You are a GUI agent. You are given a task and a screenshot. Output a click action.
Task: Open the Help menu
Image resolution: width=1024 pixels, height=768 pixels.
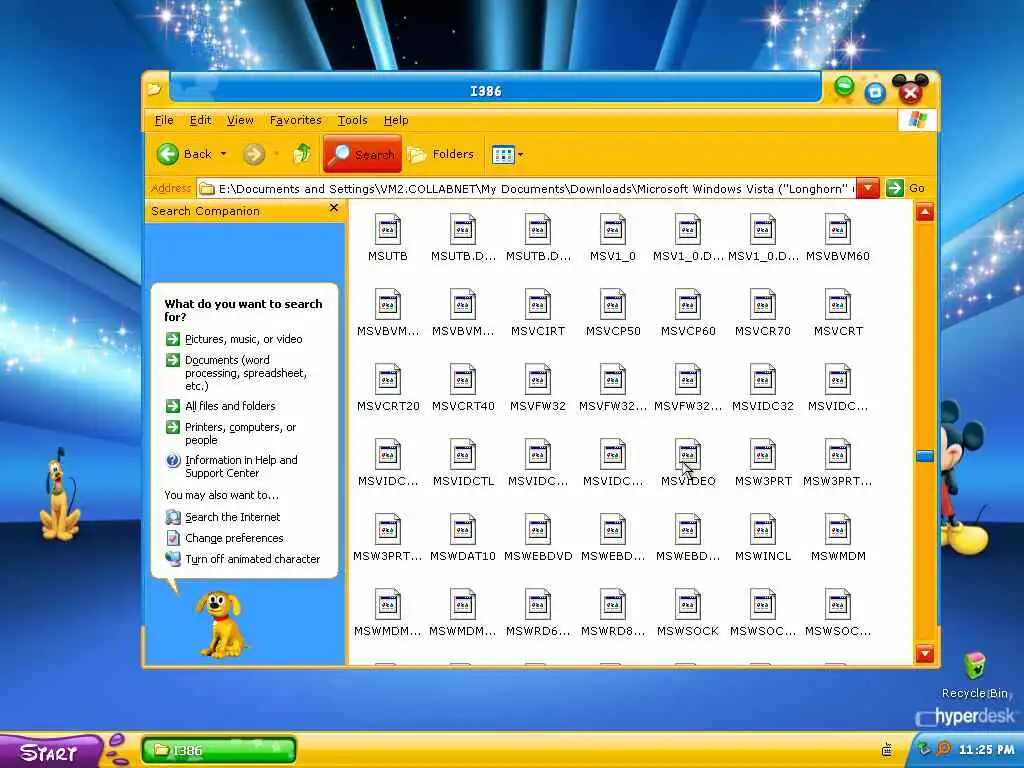pos(396,120)
